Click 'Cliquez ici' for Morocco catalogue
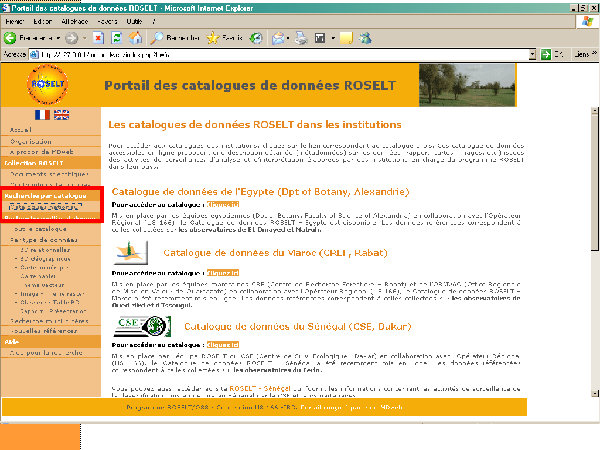This screenshot has width=600, height=450. (x=223, y=273)
